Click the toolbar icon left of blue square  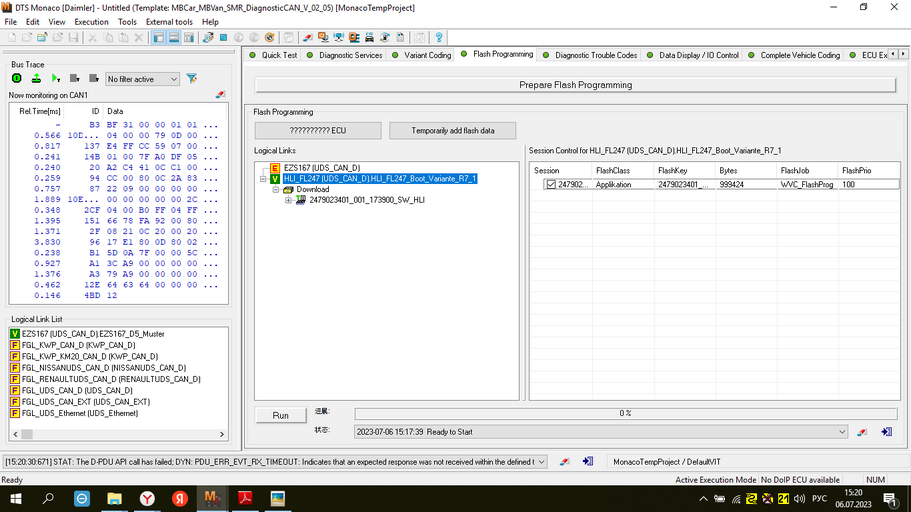[208, 38]
